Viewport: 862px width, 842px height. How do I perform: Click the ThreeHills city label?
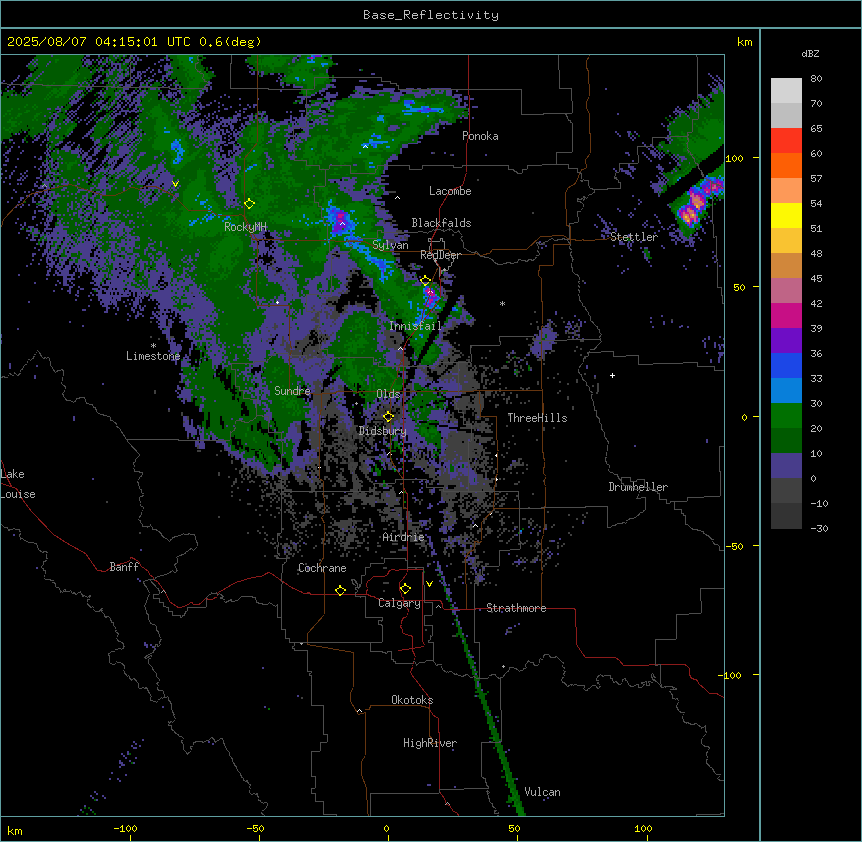coord(537,418)
